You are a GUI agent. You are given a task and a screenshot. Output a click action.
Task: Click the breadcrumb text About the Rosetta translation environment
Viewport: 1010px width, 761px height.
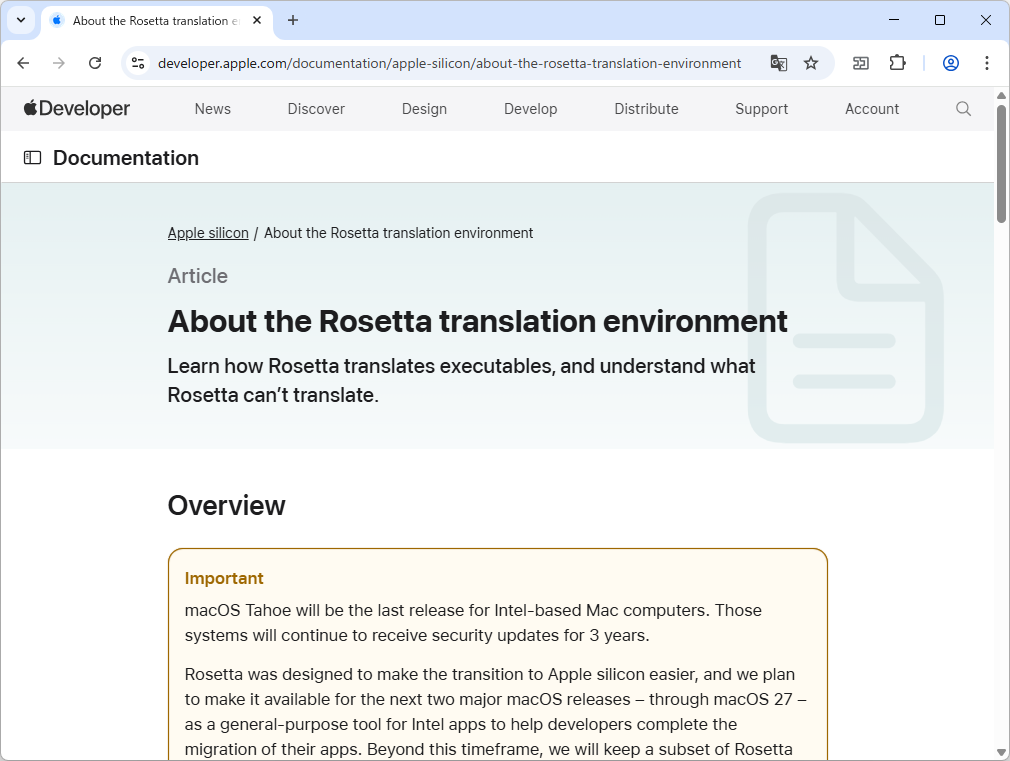[399, 233]
